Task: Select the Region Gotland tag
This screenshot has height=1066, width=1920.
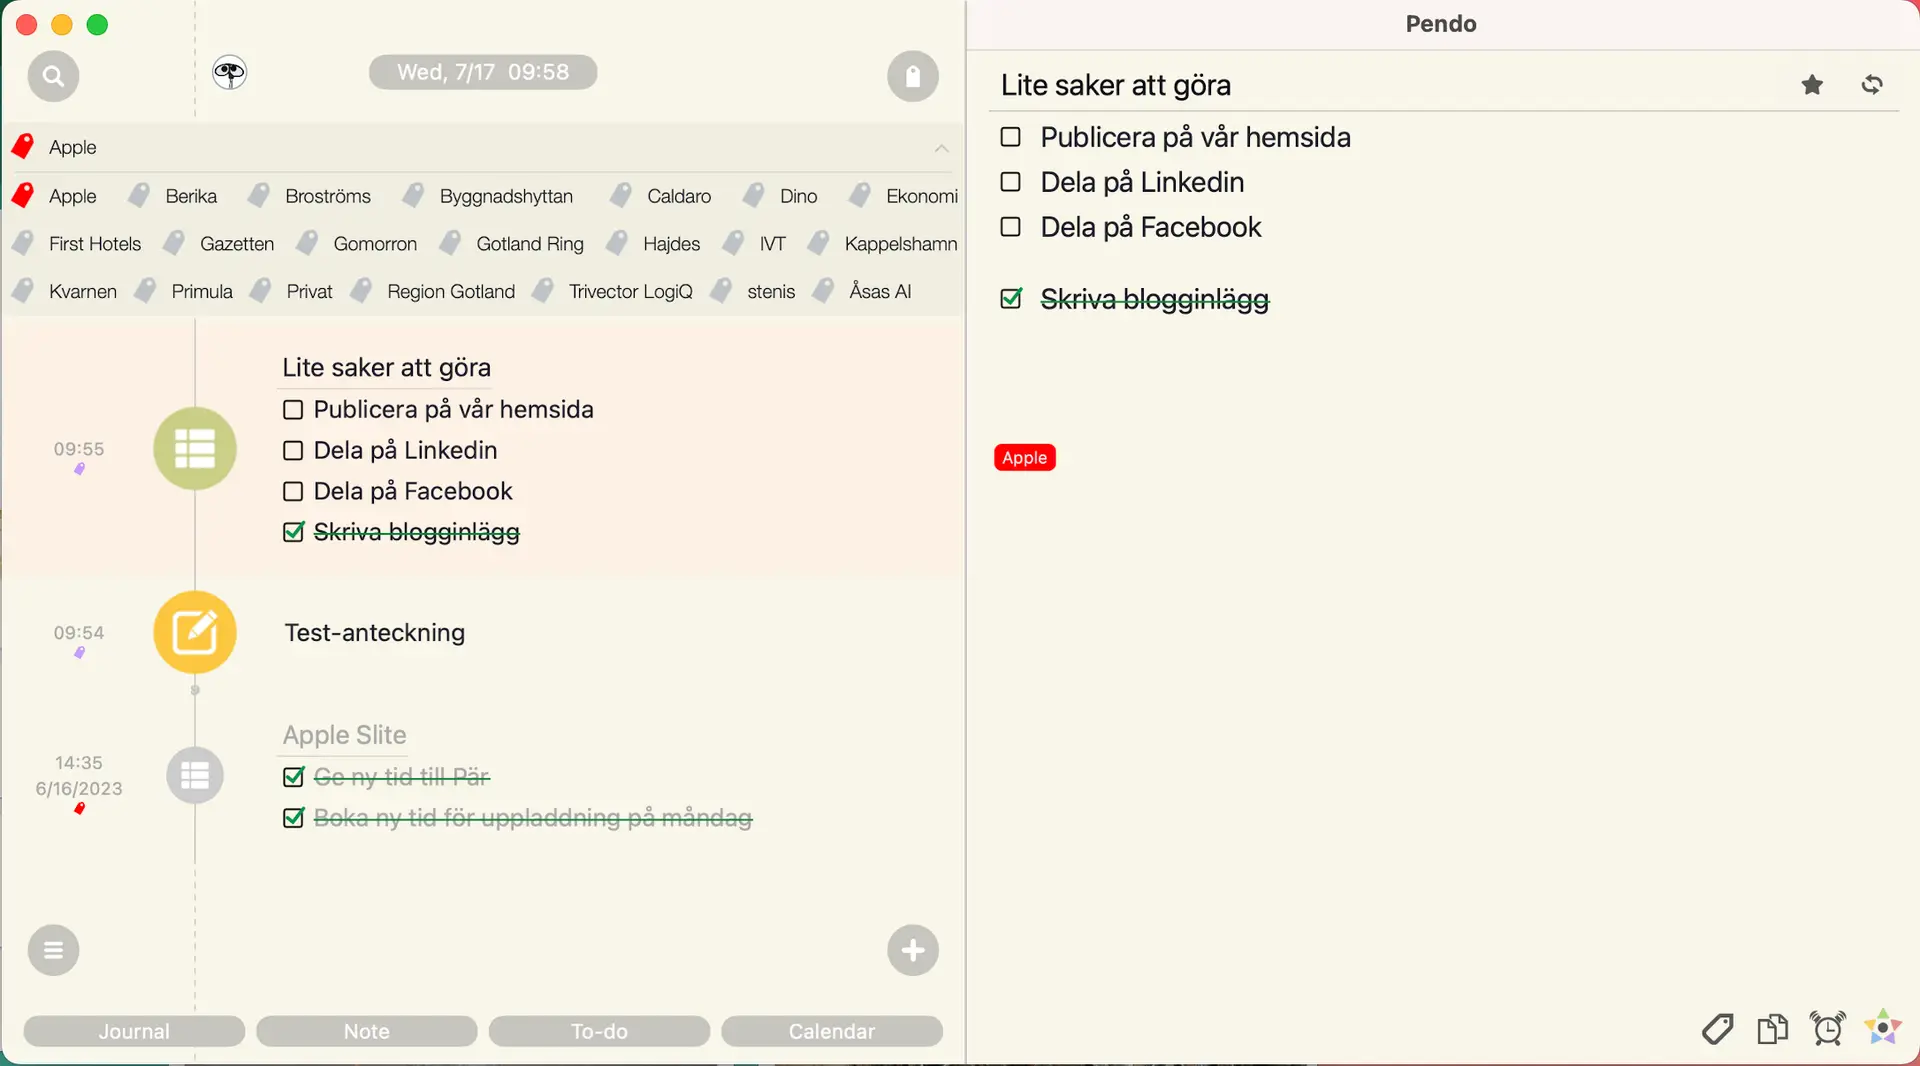Action: pyautogui.click(x=450, y=291)
